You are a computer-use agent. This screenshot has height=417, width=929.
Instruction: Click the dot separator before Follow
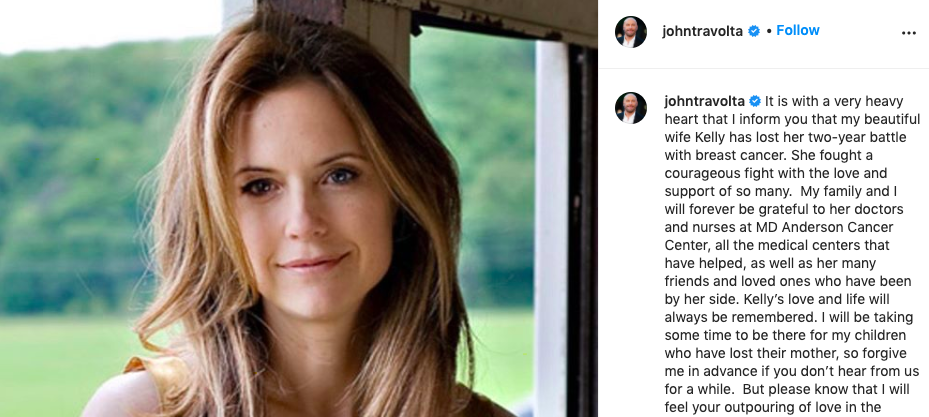[x=768, y=31]
